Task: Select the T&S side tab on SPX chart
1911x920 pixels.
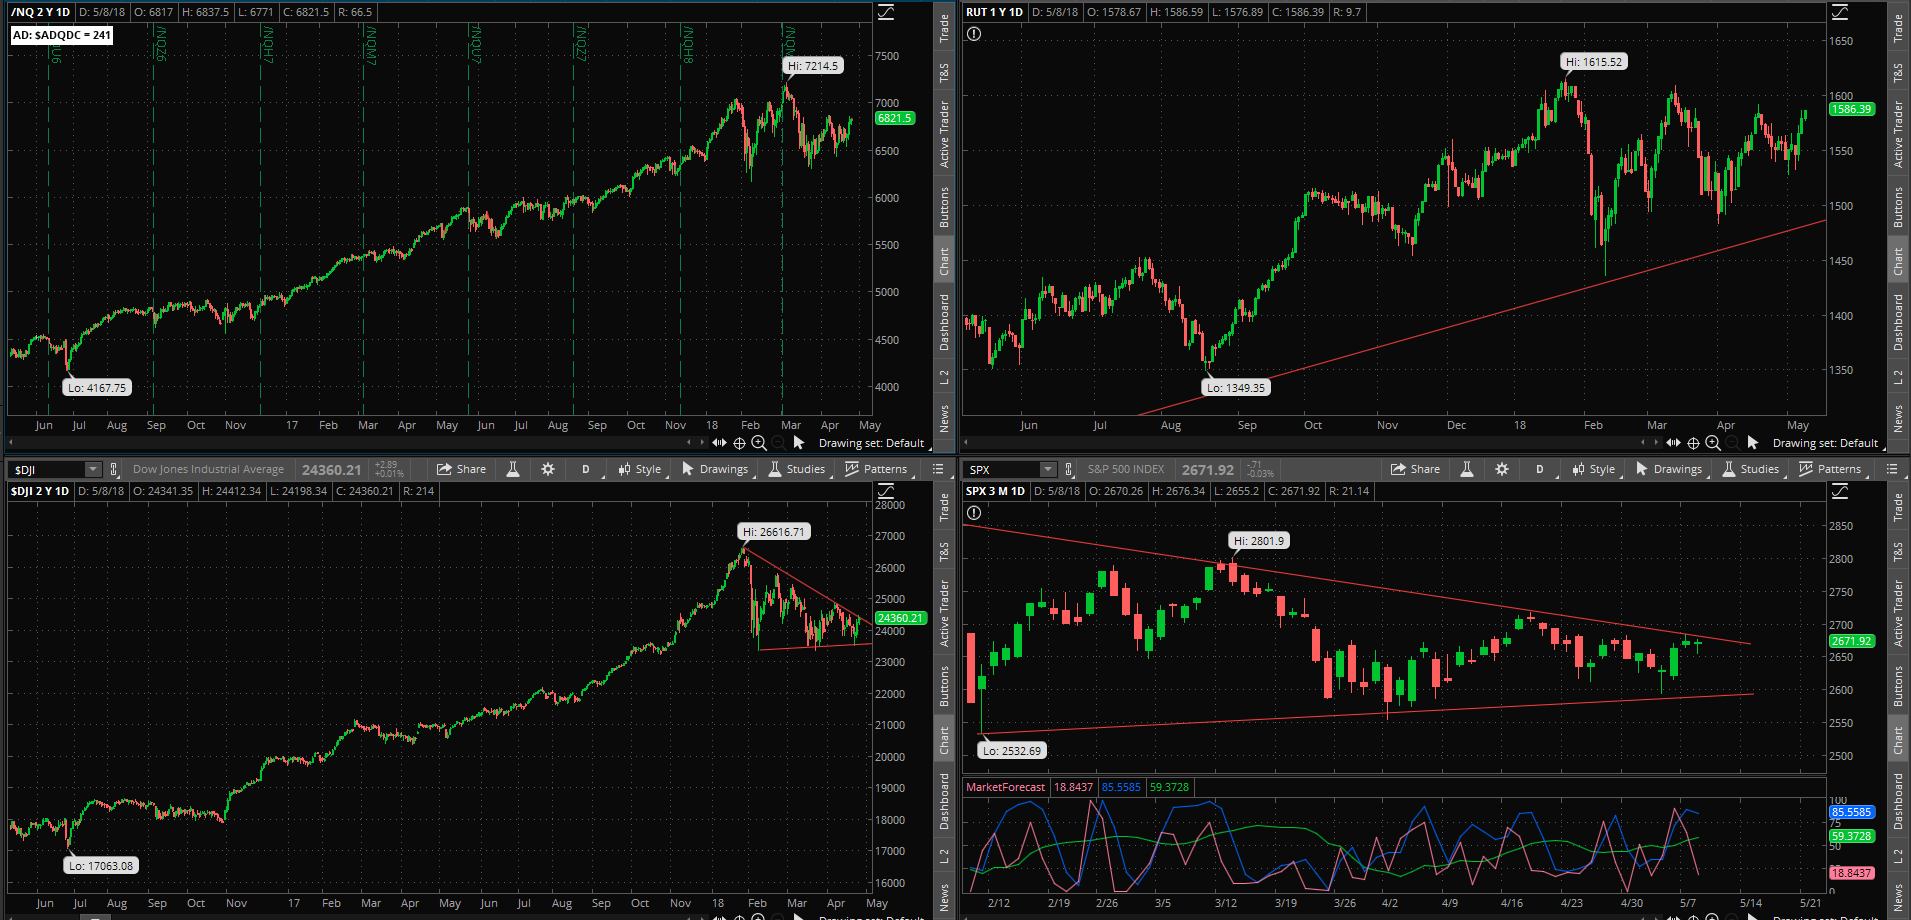Action: point(1897,551)
